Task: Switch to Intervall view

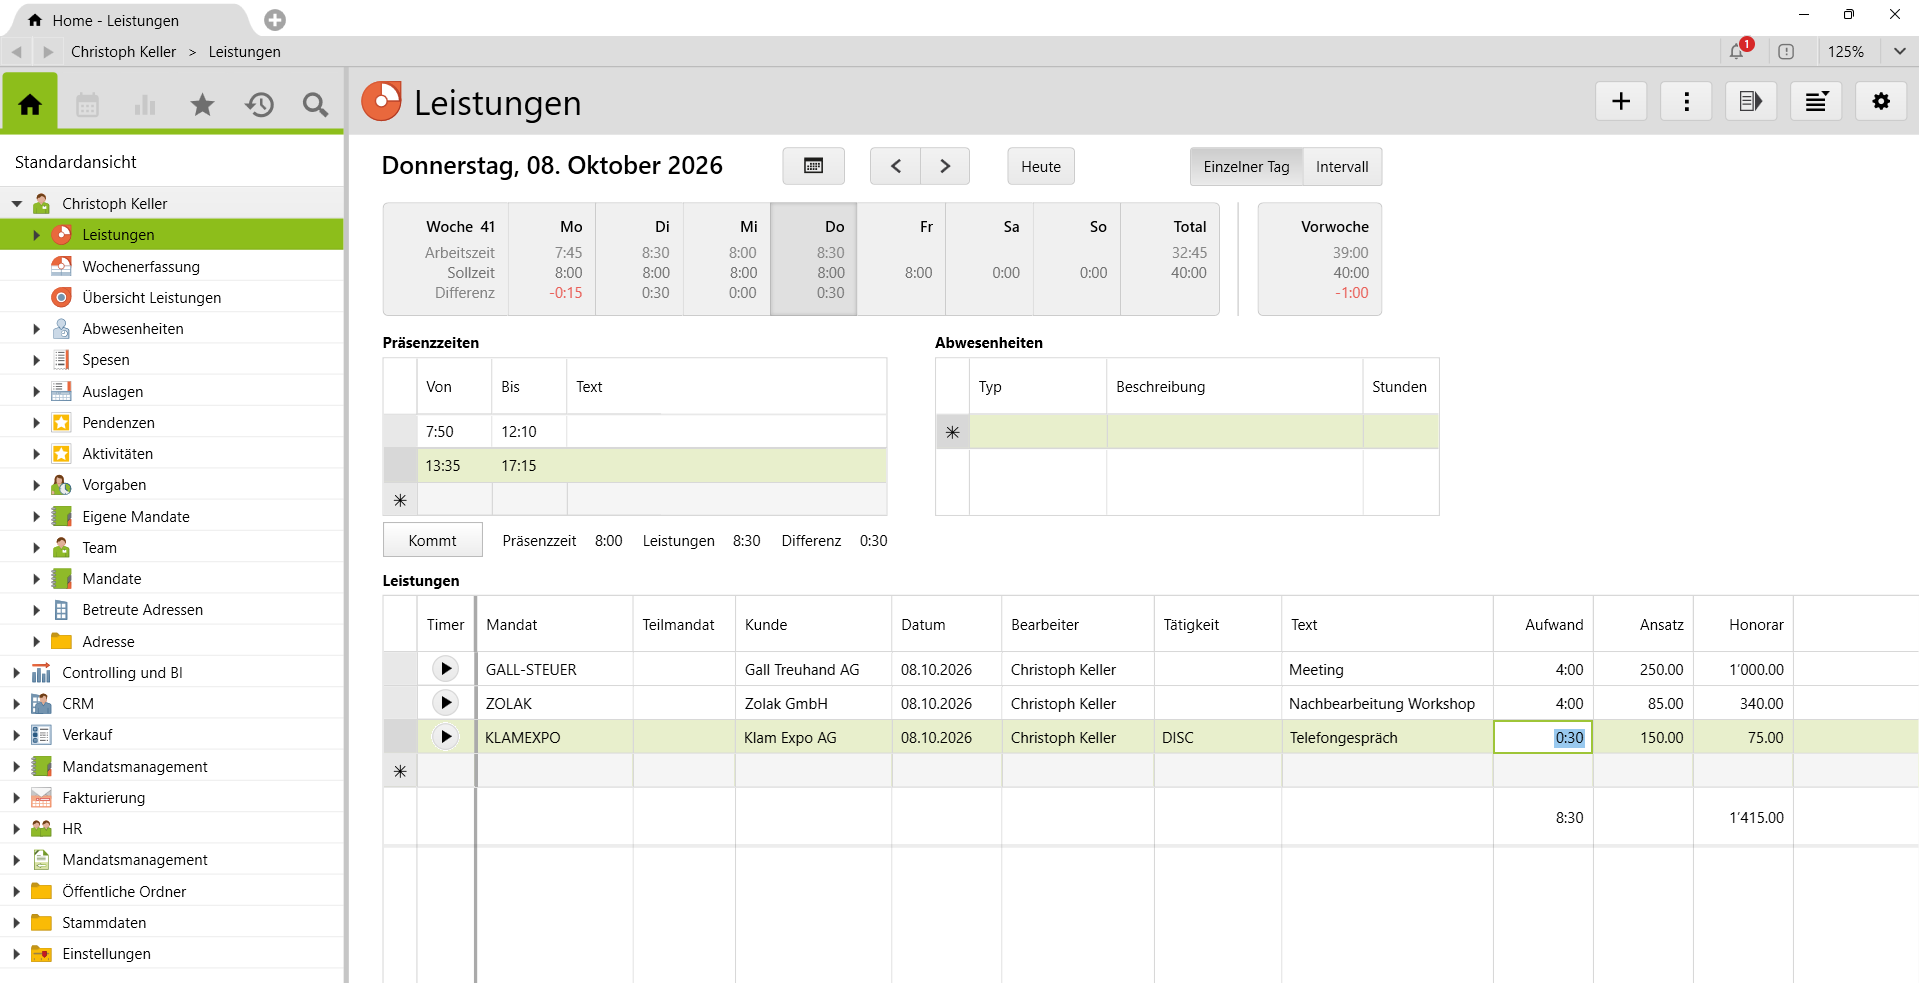Action: 1342,166
